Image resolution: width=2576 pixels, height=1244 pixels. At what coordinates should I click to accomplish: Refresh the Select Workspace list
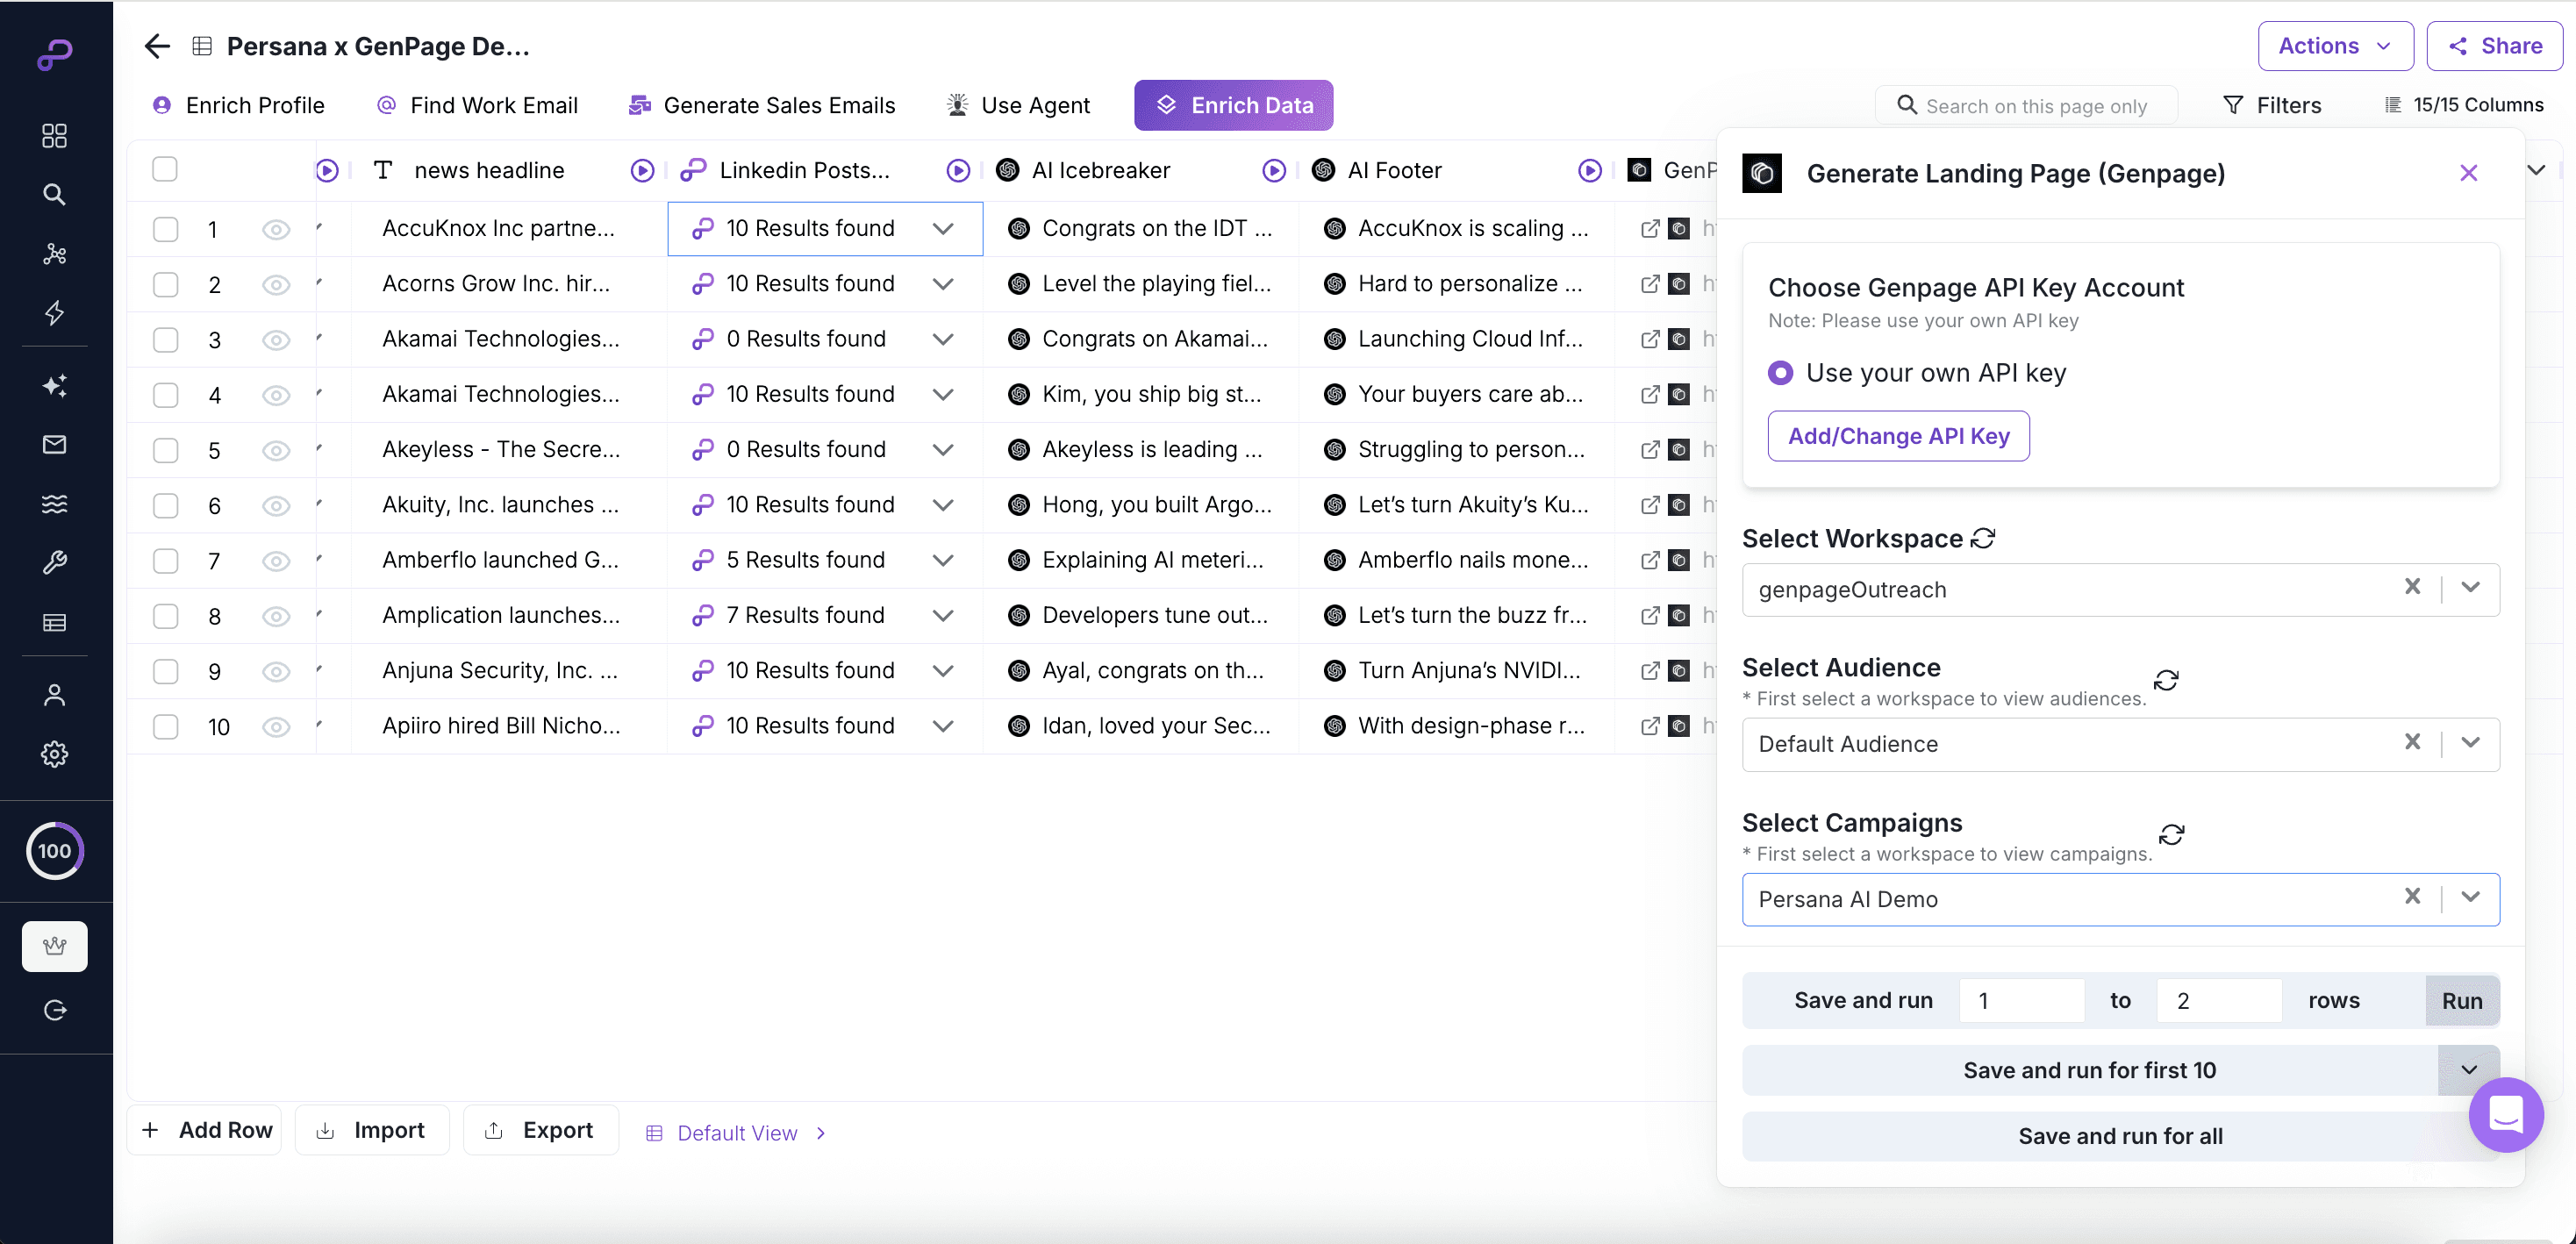click(1983, 538)
